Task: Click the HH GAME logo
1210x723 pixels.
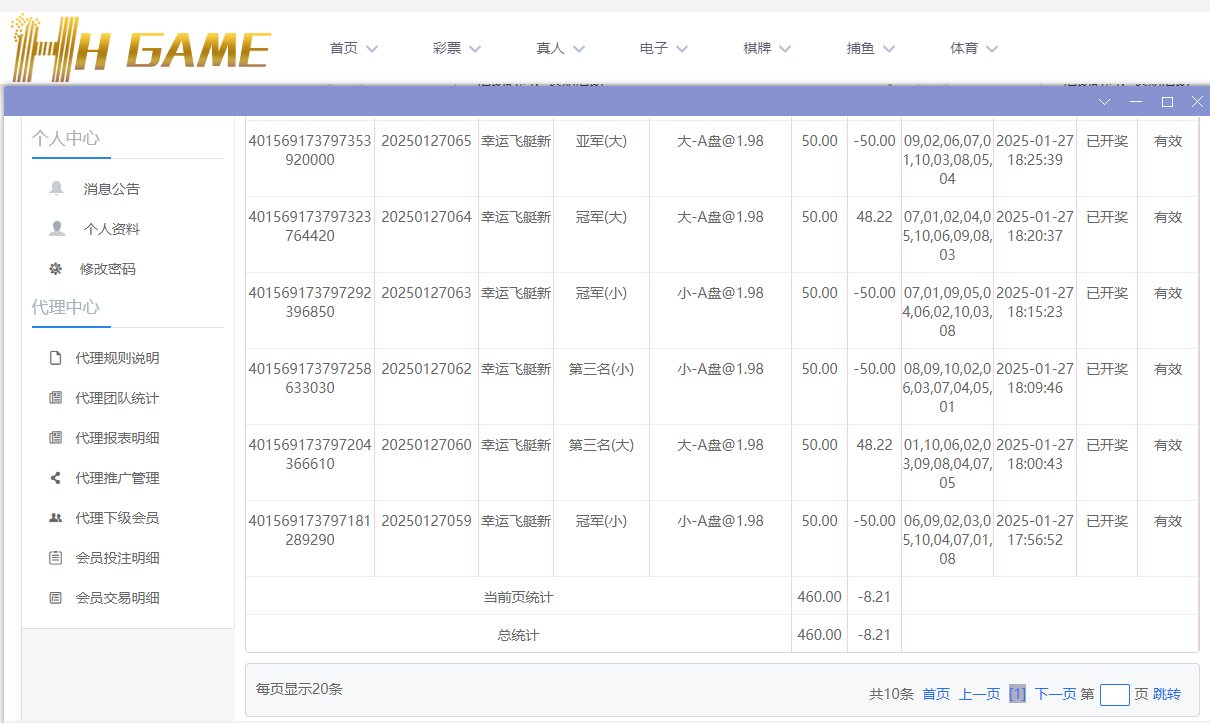Action: 139,46
